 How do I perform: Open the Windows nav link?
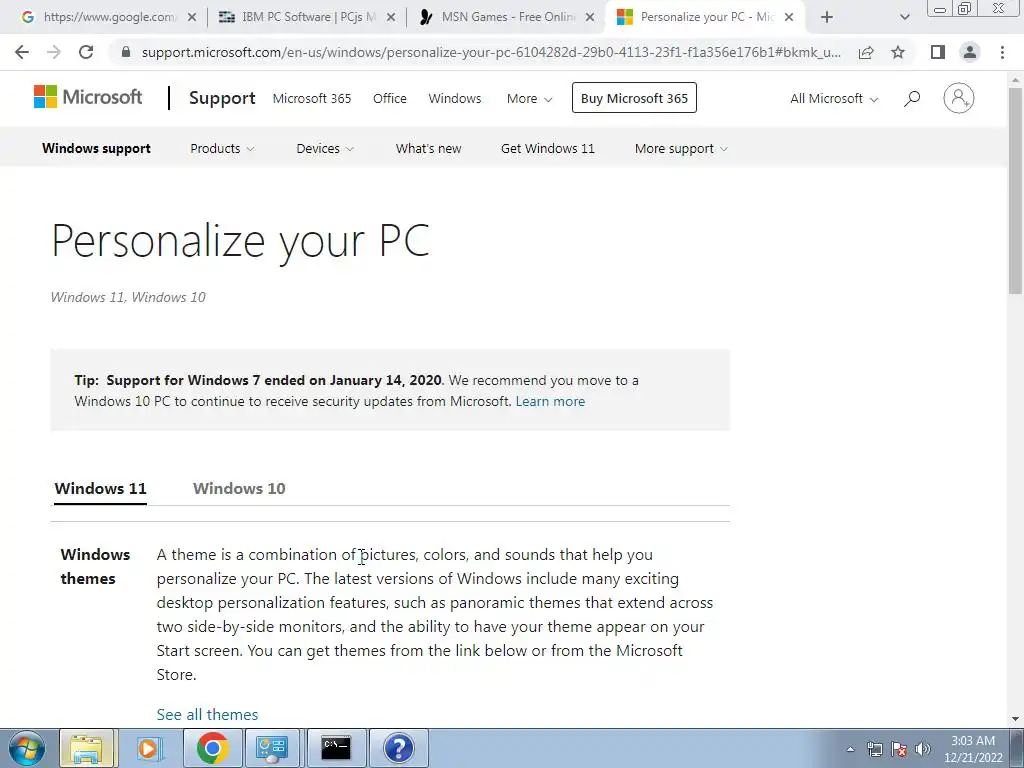click(455, 99)
